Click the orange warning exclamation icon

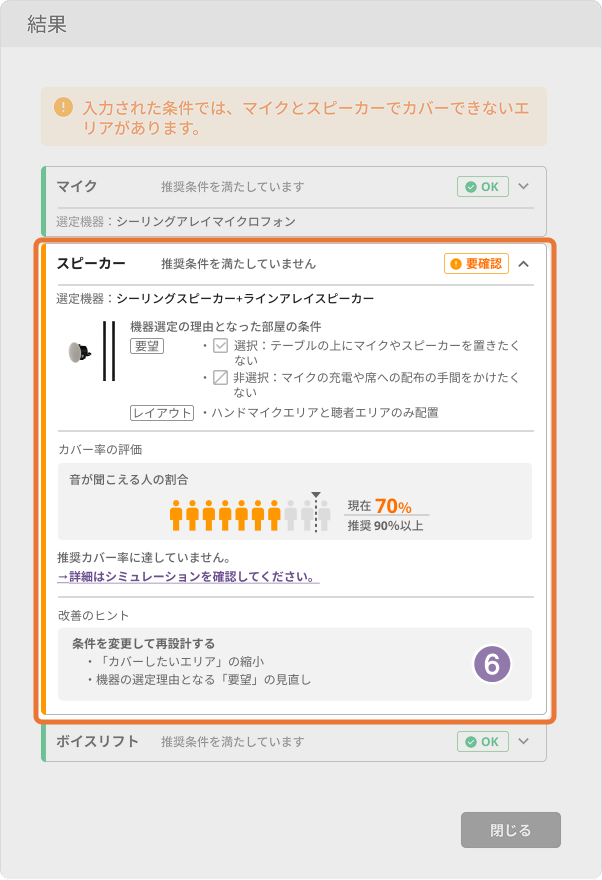[x=63, y=107]
